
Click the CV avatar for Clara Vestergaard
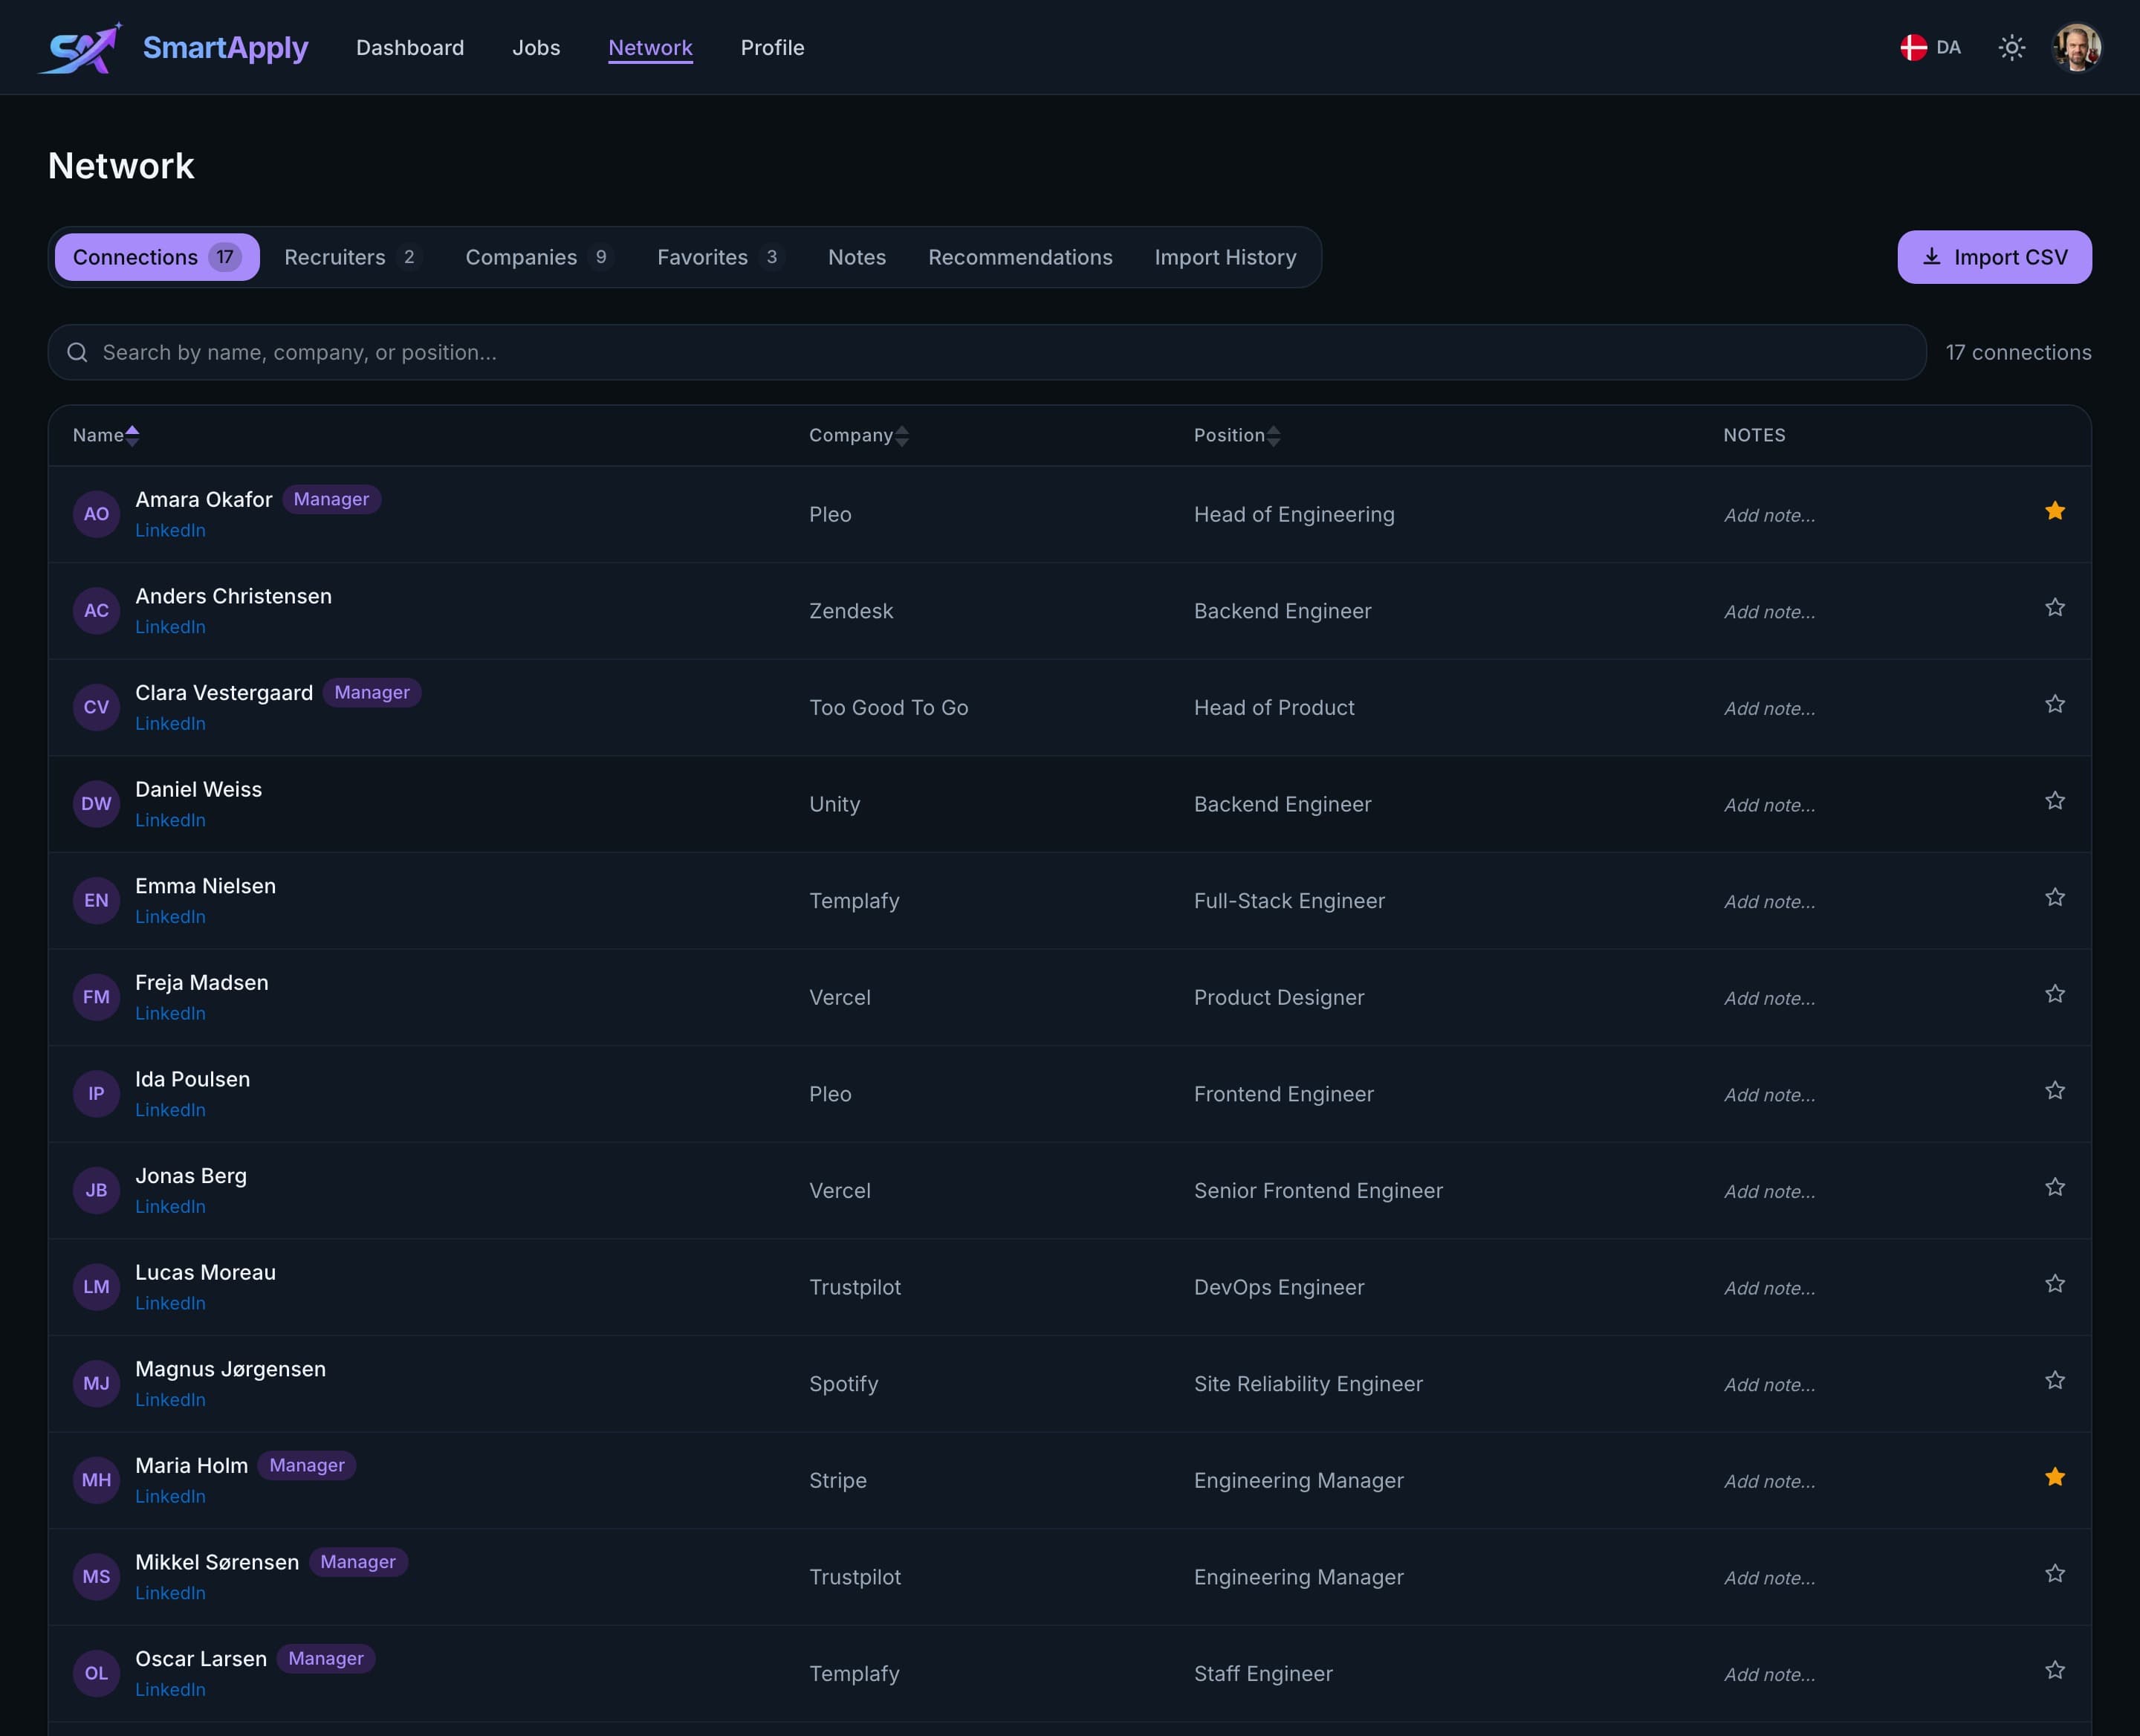pyautogui.click(x=96, y=707)
